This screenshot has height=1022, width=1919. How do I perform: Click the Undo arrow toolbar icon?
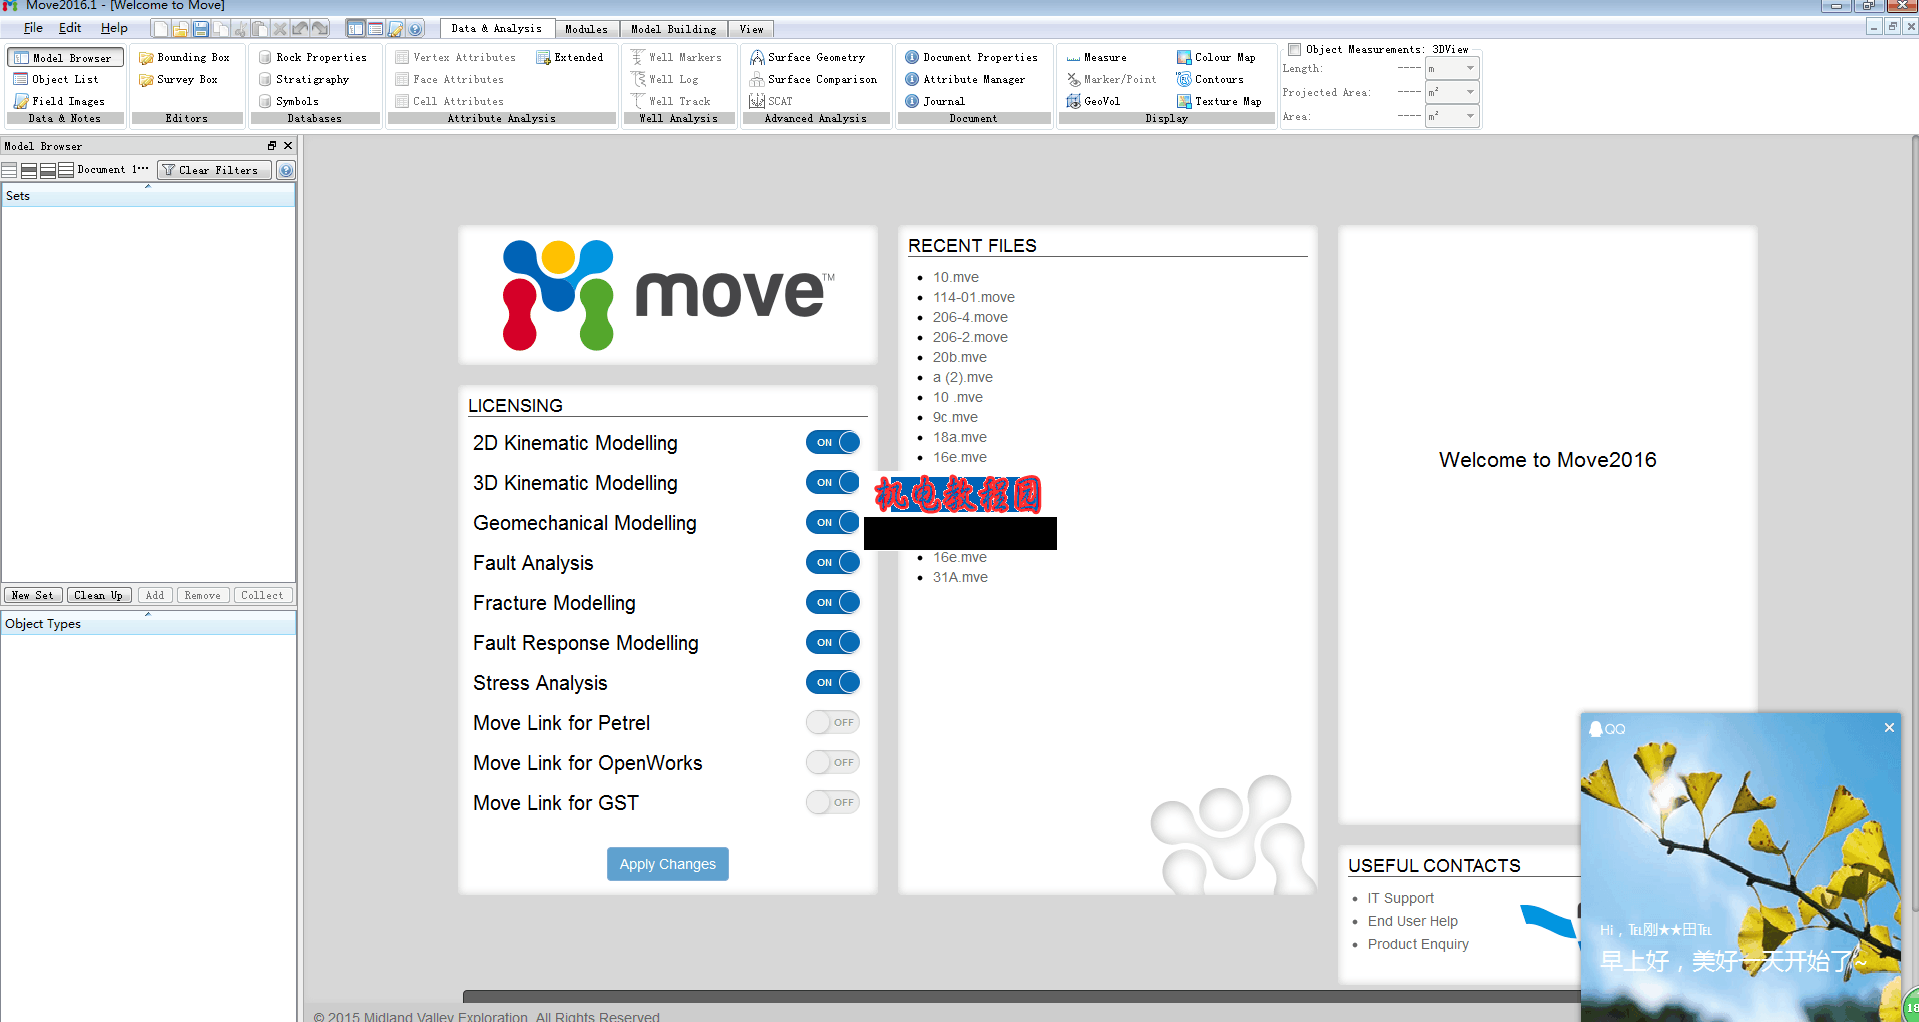(300, 29)
